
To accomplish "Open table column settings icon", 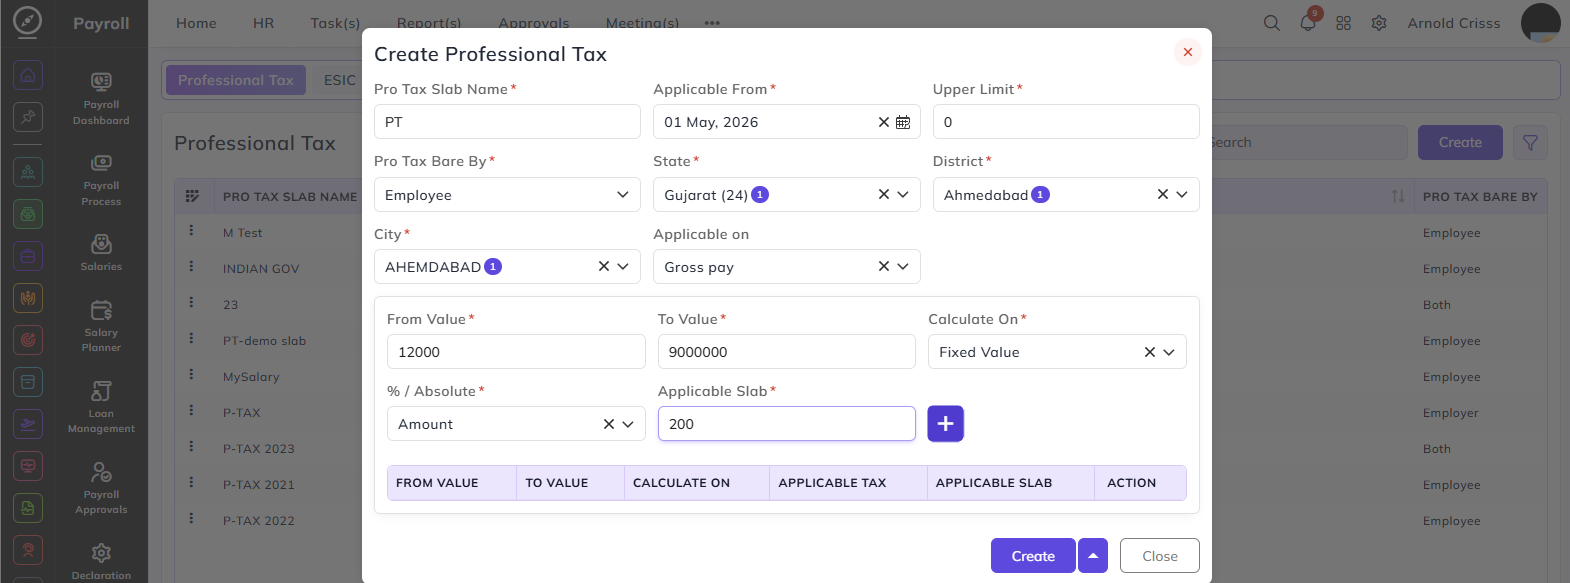I will [x=192, y=196].
